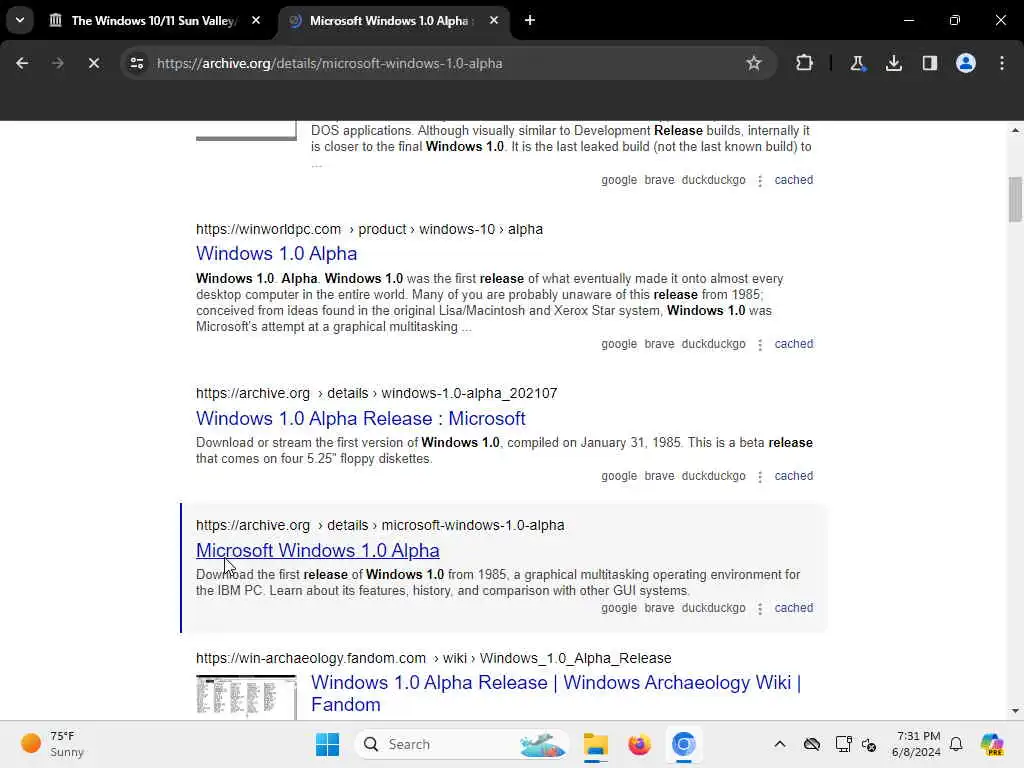Click cached link of the topmost partial result
This screenshot has width=1024, height=768.
pyautogui.click(x=793, y=180)
